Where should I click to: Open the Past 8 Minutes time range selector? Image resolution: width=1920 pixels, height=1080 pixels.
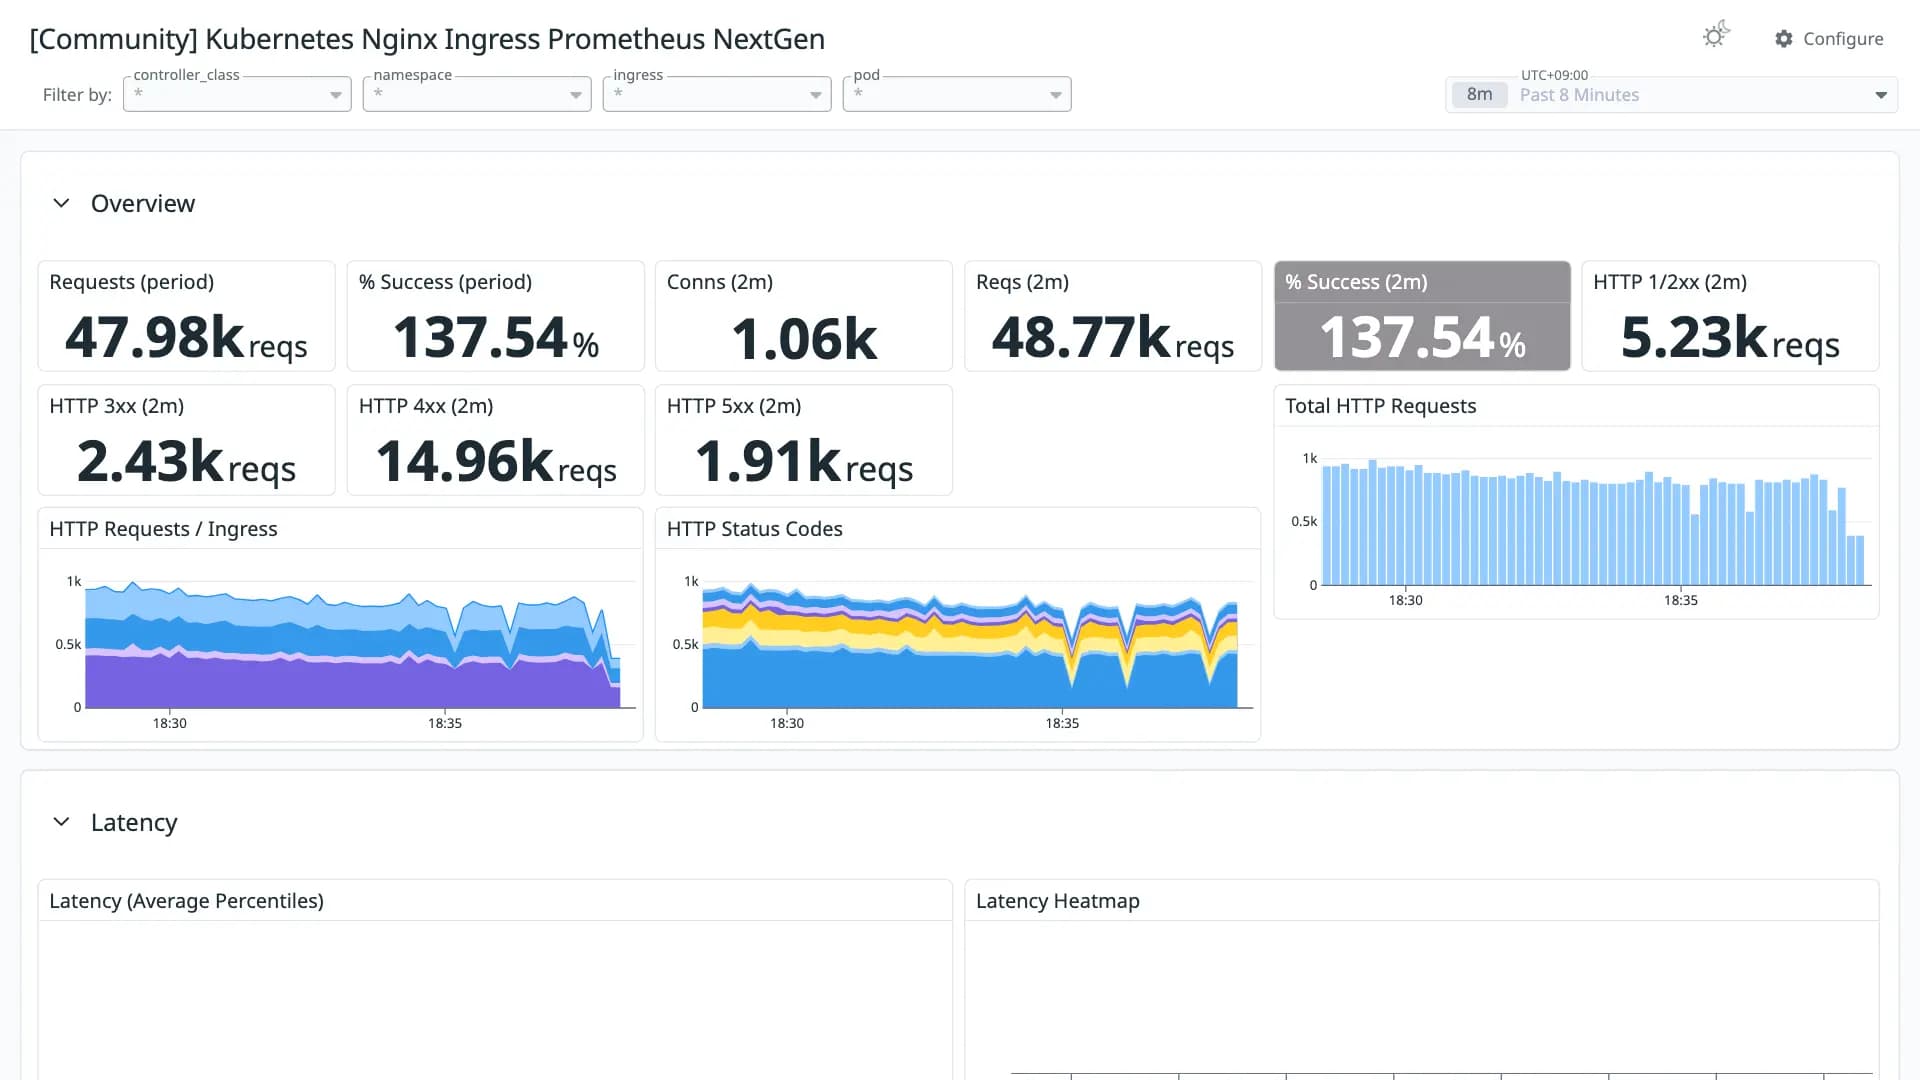(x=1671, y=95)
